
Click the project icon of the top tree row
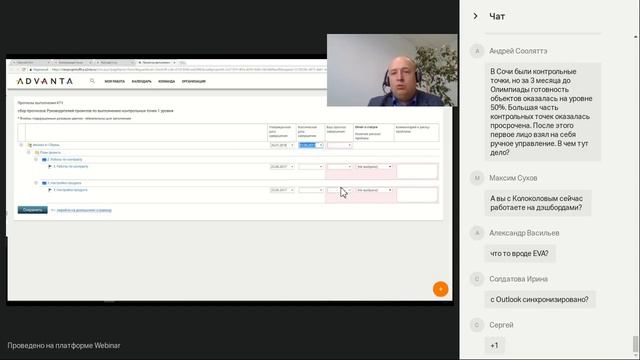[30, 145]
